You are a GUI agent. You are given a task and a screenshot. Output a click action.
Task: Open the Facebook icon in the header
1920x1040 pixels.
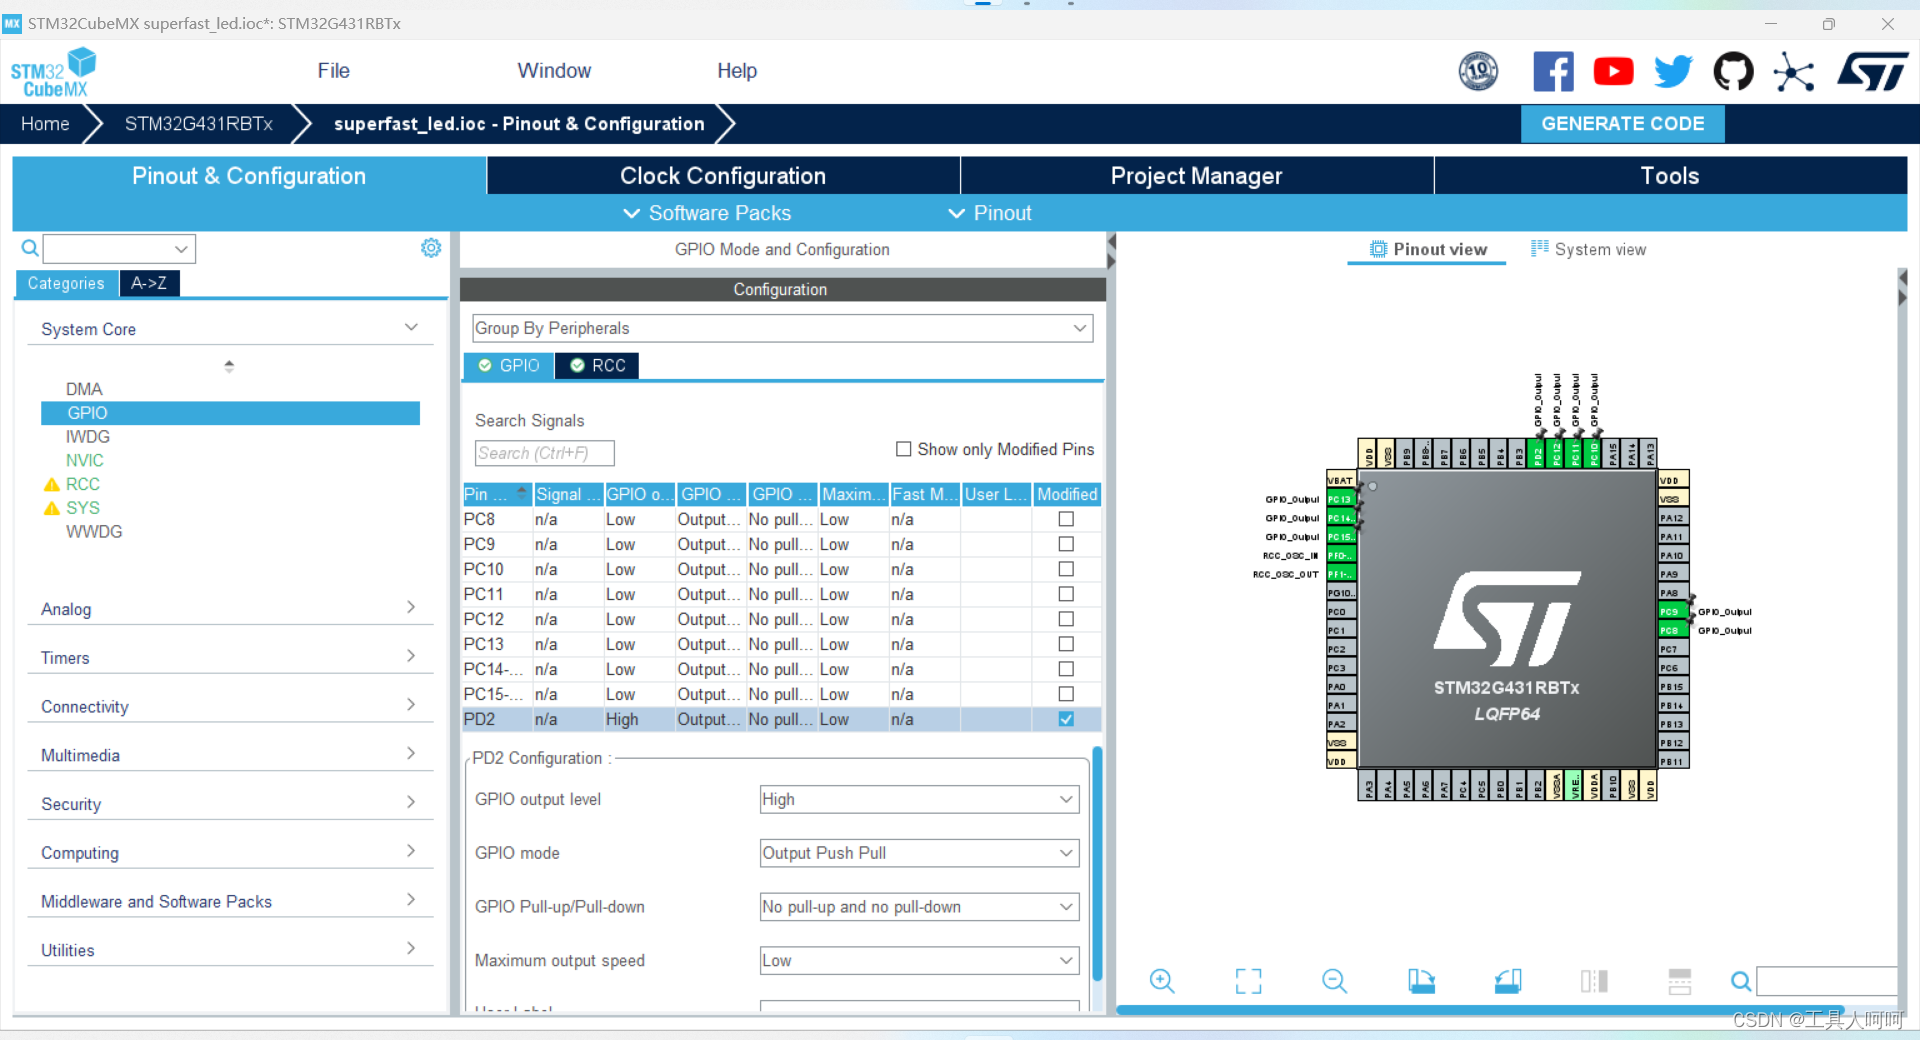tap(1553, 71)
